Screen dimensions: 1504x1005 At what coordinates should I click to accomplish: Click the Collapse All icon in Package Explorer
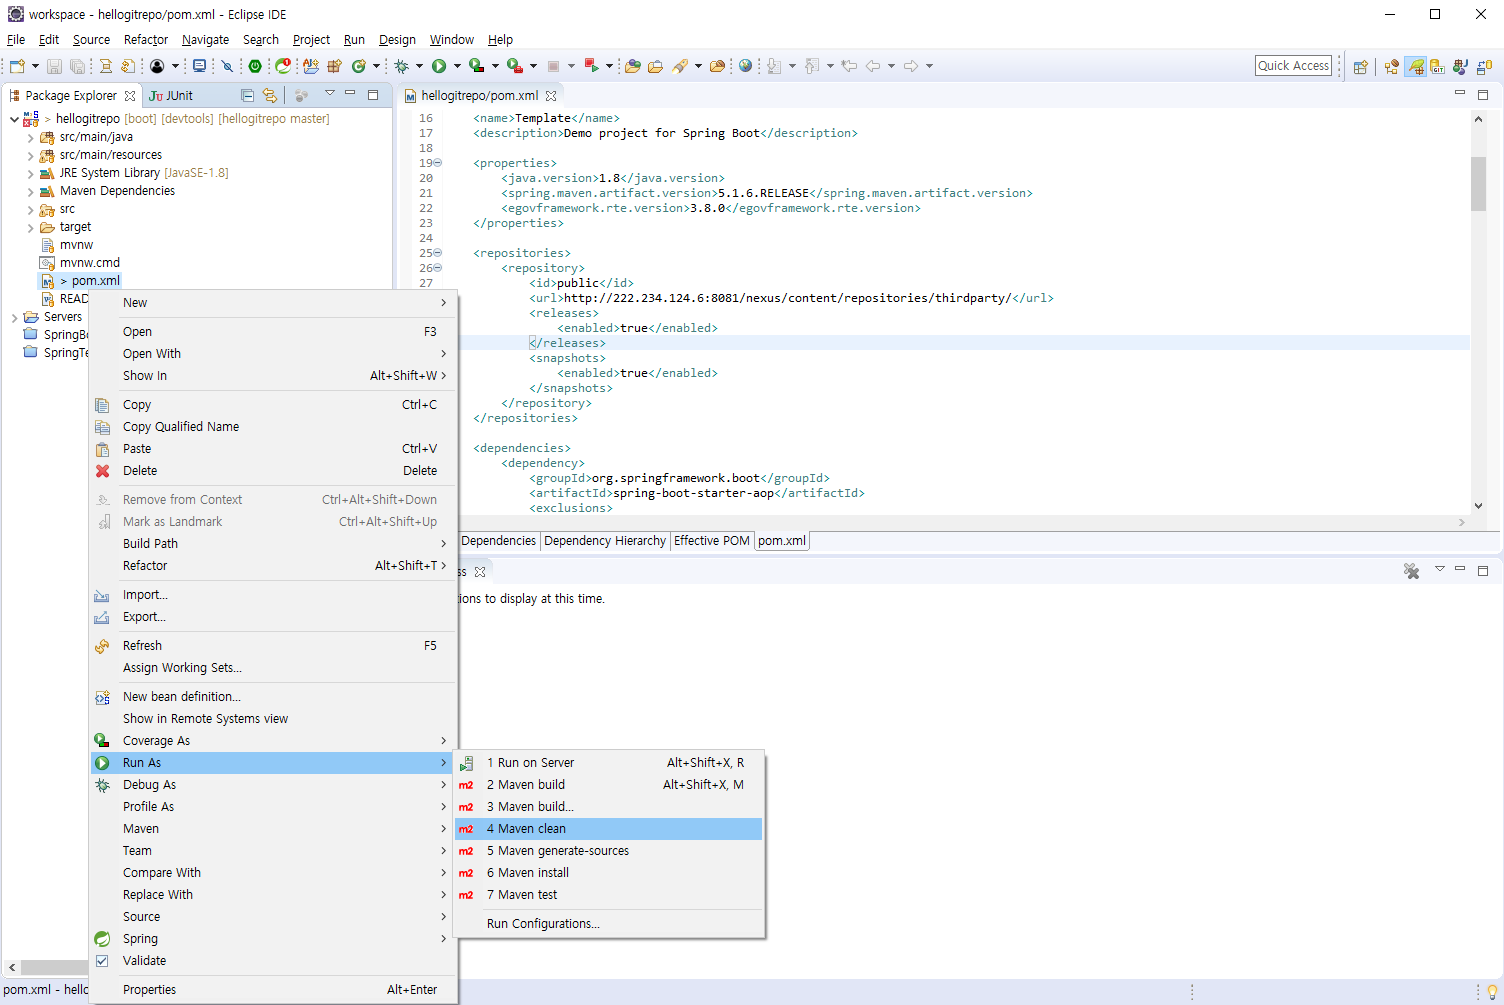[x=247, y=95]
